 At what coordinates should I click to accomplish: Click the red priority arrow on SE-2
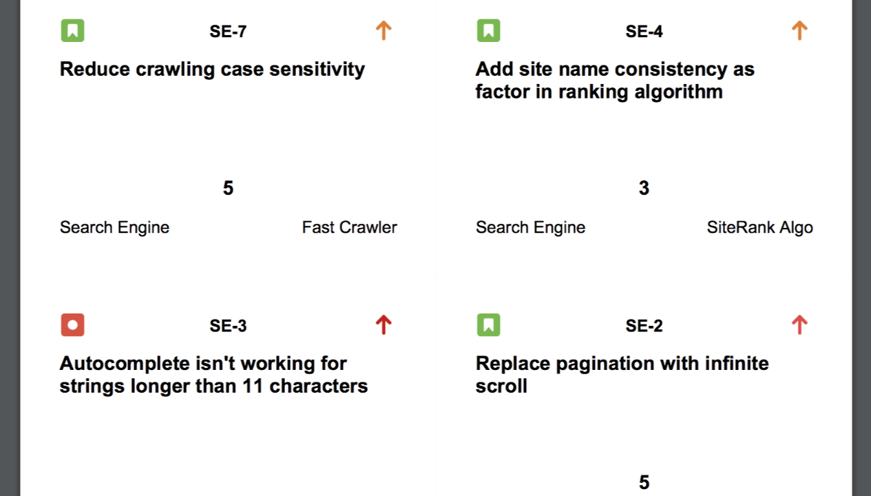point(799,325)
